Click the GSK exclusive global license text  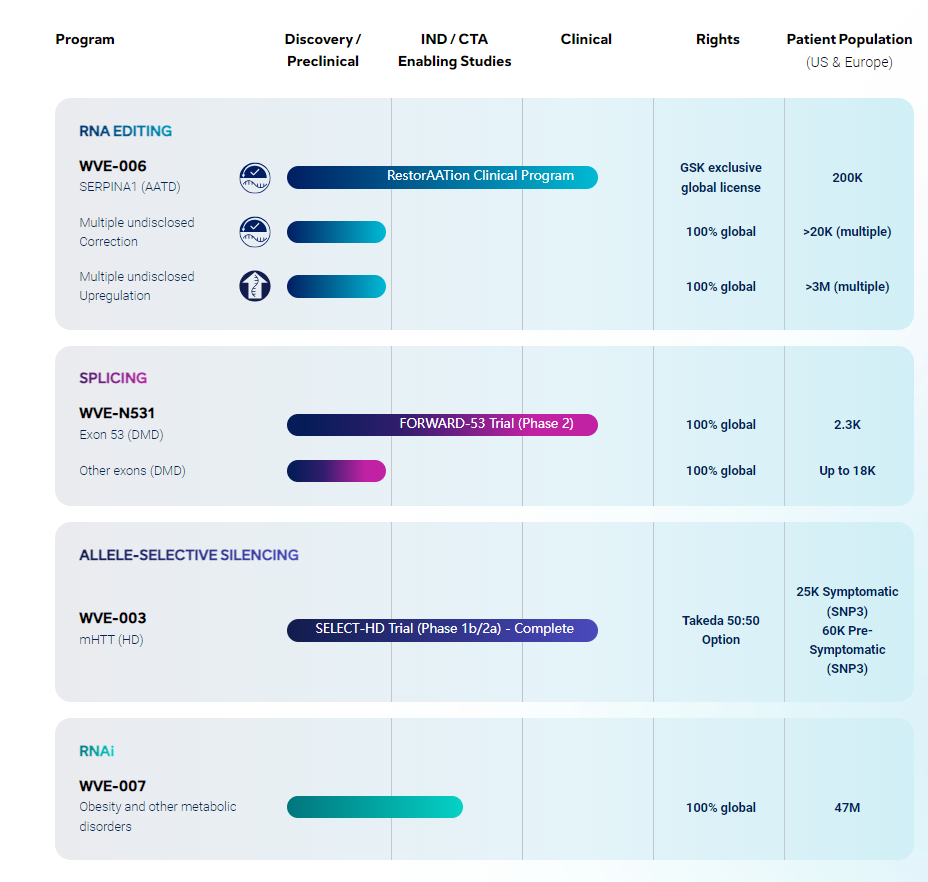click(720, 178)
